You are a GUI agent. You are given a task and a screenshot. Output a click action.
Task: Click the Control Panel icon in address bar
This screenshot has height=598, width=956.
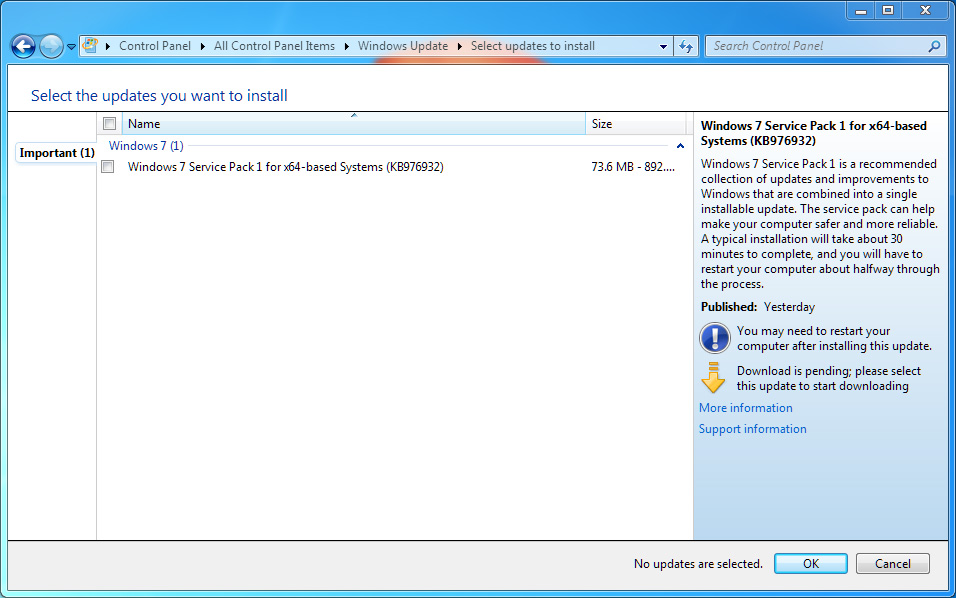click(x=90, y=46)
